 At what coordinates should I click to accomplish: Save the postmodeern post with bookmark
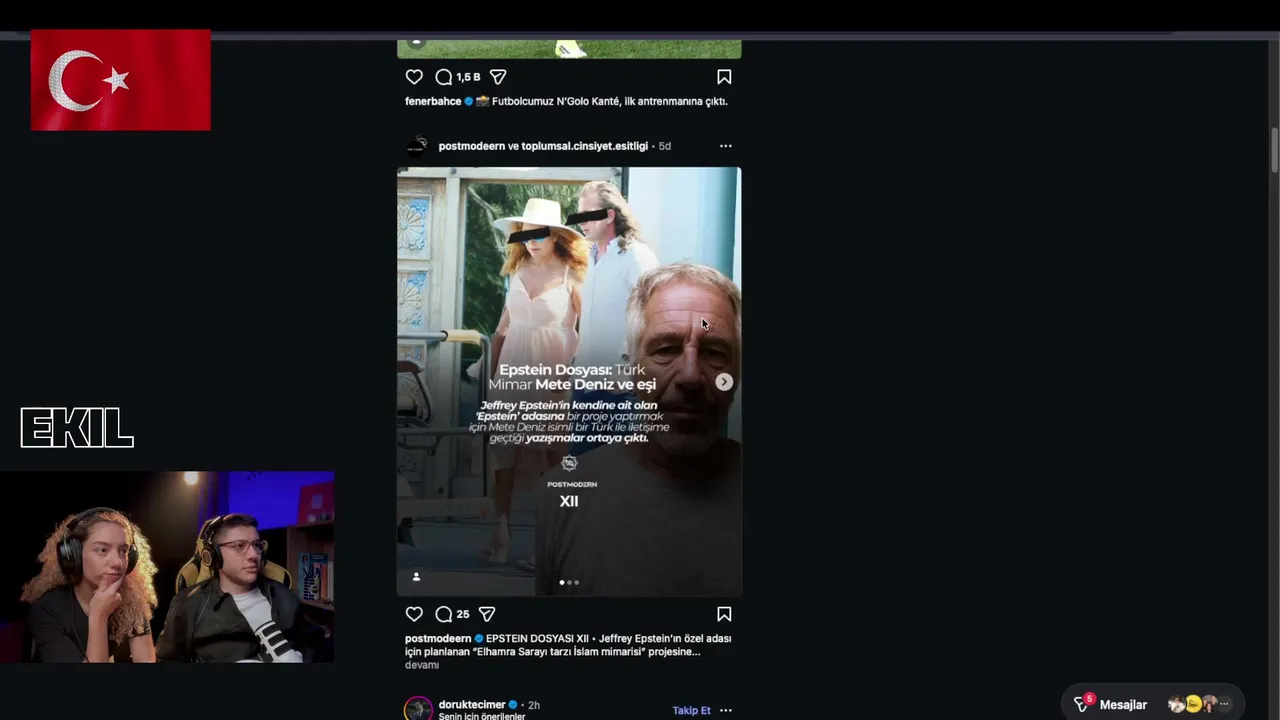tap(724, 614)
